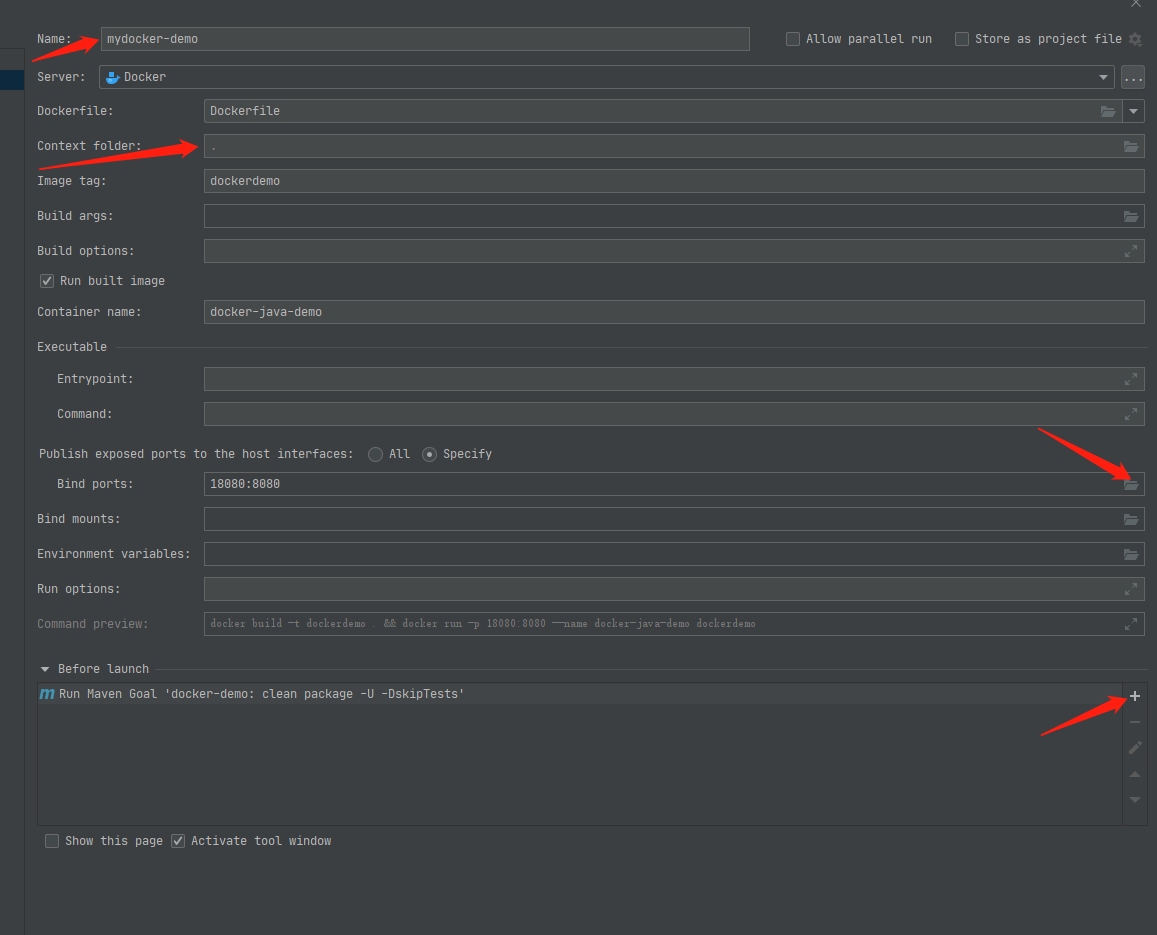Image resolution: width=1157 pixels, height=935 pixels.
Task: Open Docker server settings with the ellipsis button
Action: [1133, 77]
